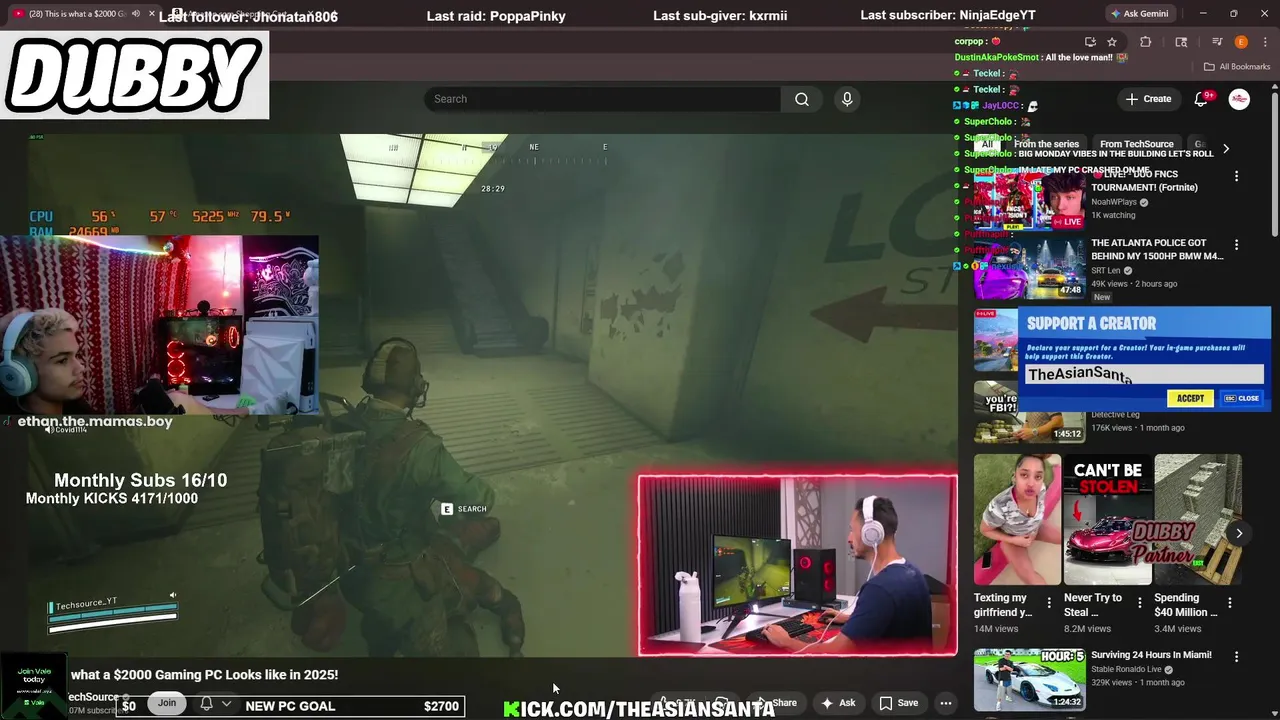Open the Chrome extensions puzzle icon
Viewport: 1280px width, 720px height.
[1146, 42]
